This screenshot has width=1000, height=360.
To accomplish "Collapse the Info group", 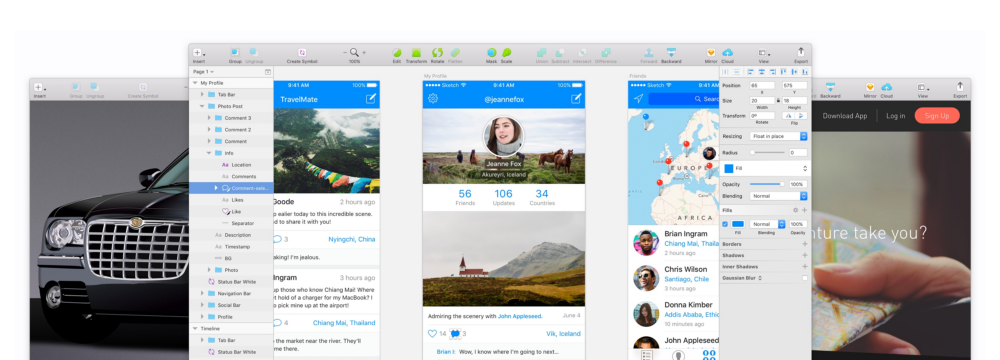I will point(209,153).
